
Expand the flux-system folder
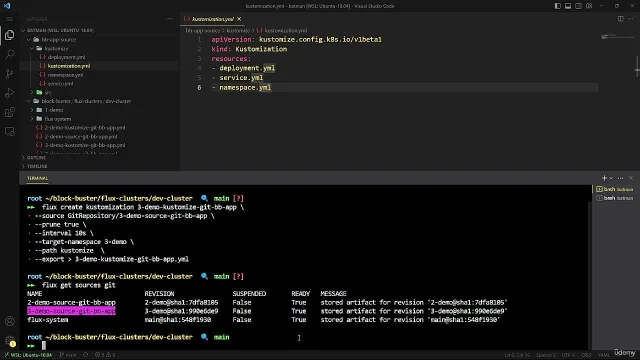tap(58, 119)
